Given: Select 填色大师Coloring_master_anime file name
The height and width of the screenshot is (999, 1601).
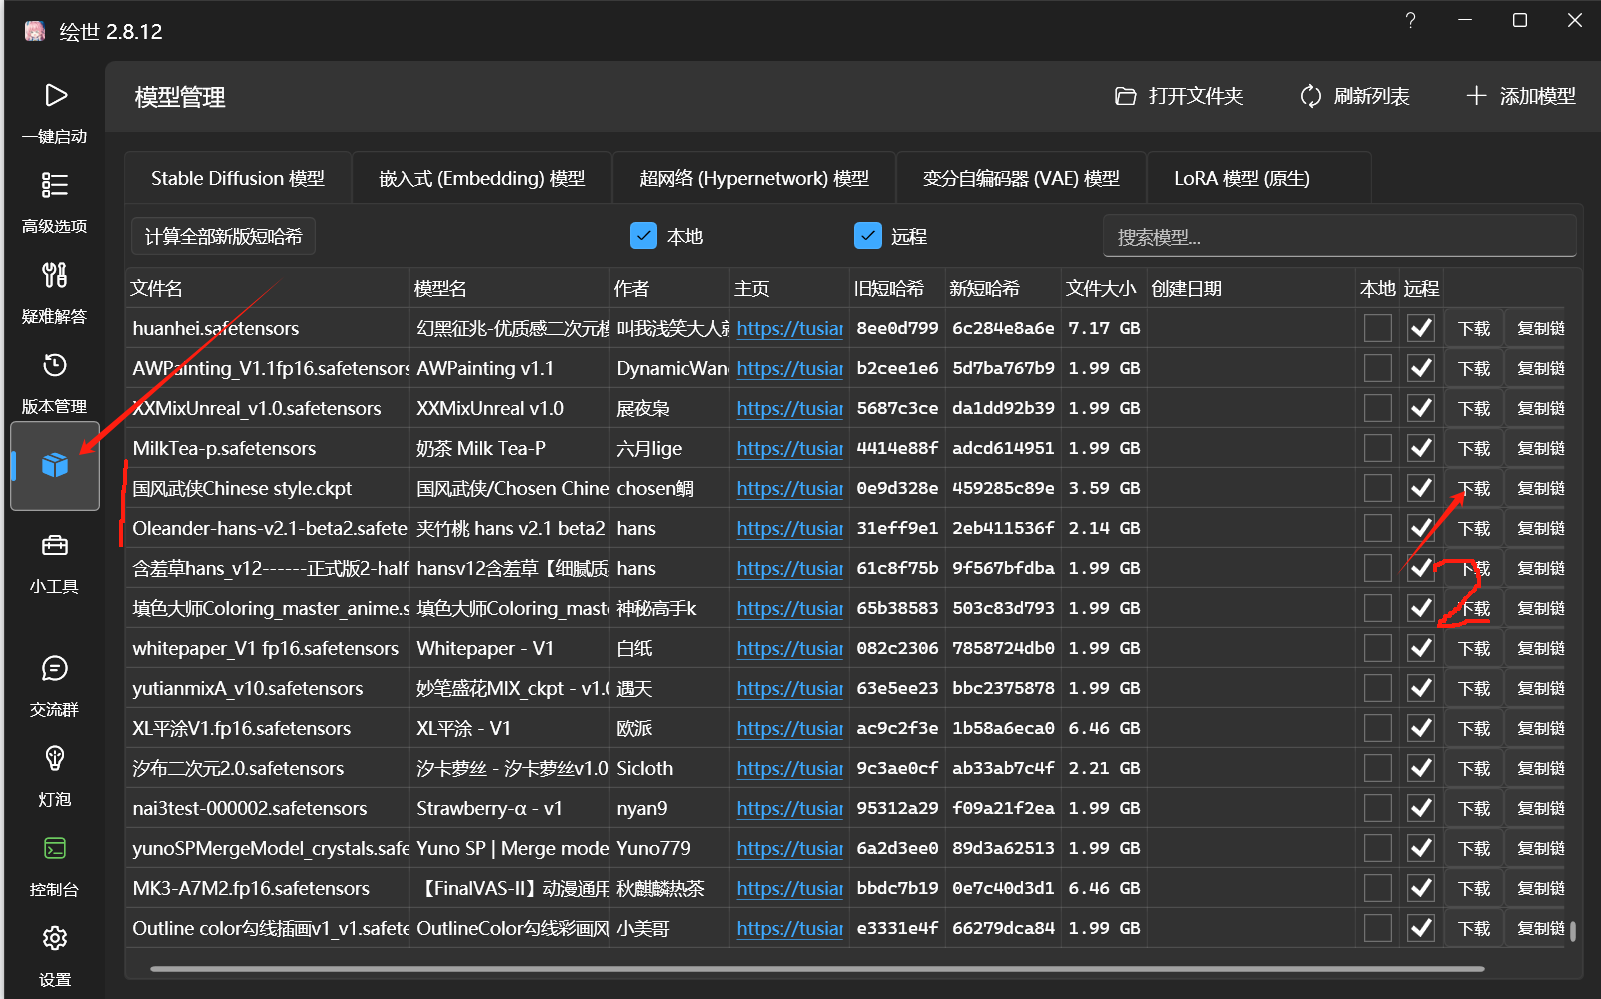Looking at the screenshot, I should [270, 608].
